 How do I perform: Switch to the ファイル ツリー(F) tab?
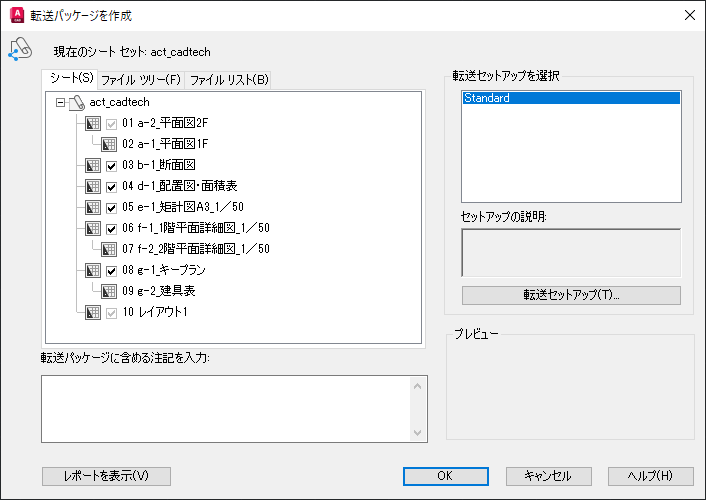point(141,80)
